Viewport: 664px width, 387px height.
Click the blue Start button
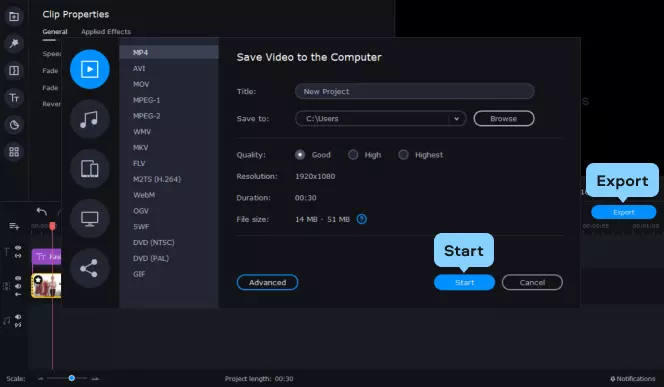[x=465, y=282]
